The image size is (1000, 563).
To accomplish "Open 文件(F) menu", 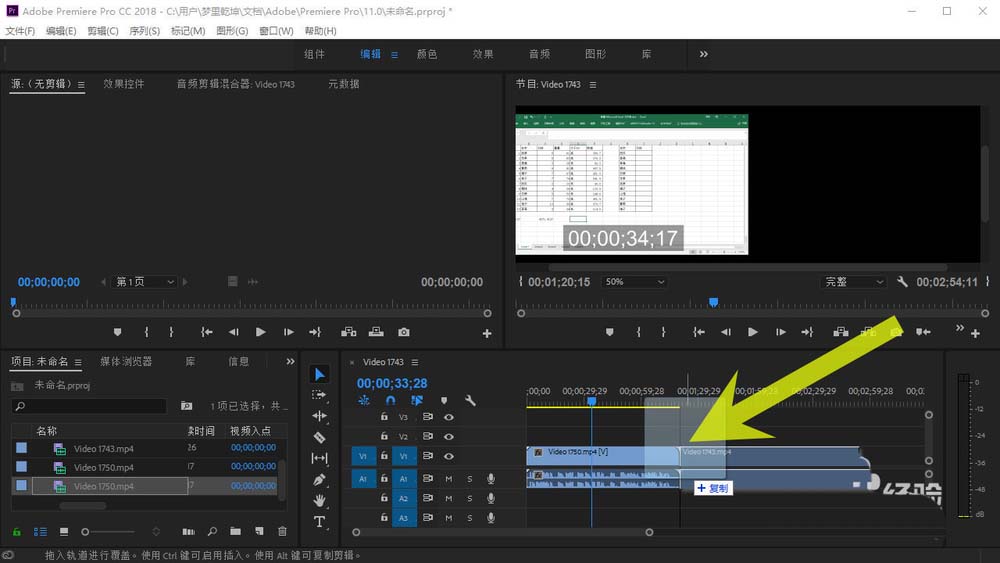I will [x=20, y=31].
